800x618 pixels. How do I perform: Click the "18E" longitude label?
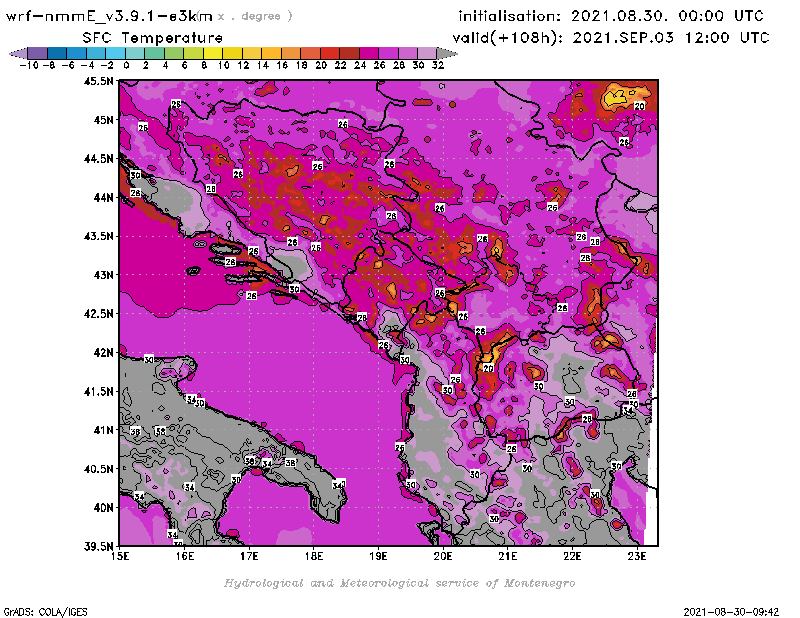[314, 556]
